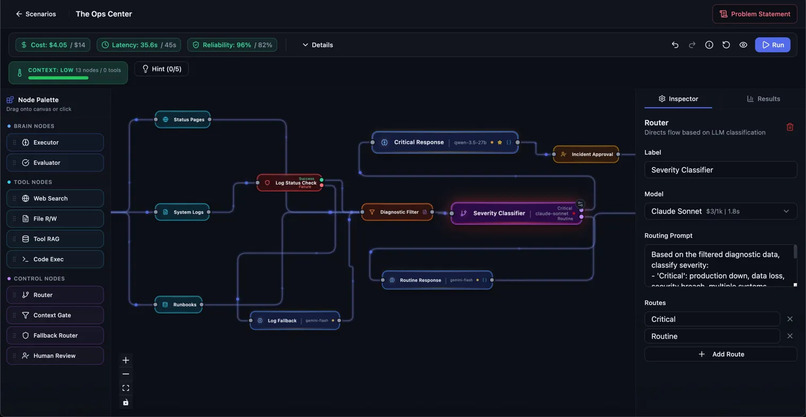Click the TOOL NODES section label
This screenshot has width=806, height=417.
pos(33,182)
